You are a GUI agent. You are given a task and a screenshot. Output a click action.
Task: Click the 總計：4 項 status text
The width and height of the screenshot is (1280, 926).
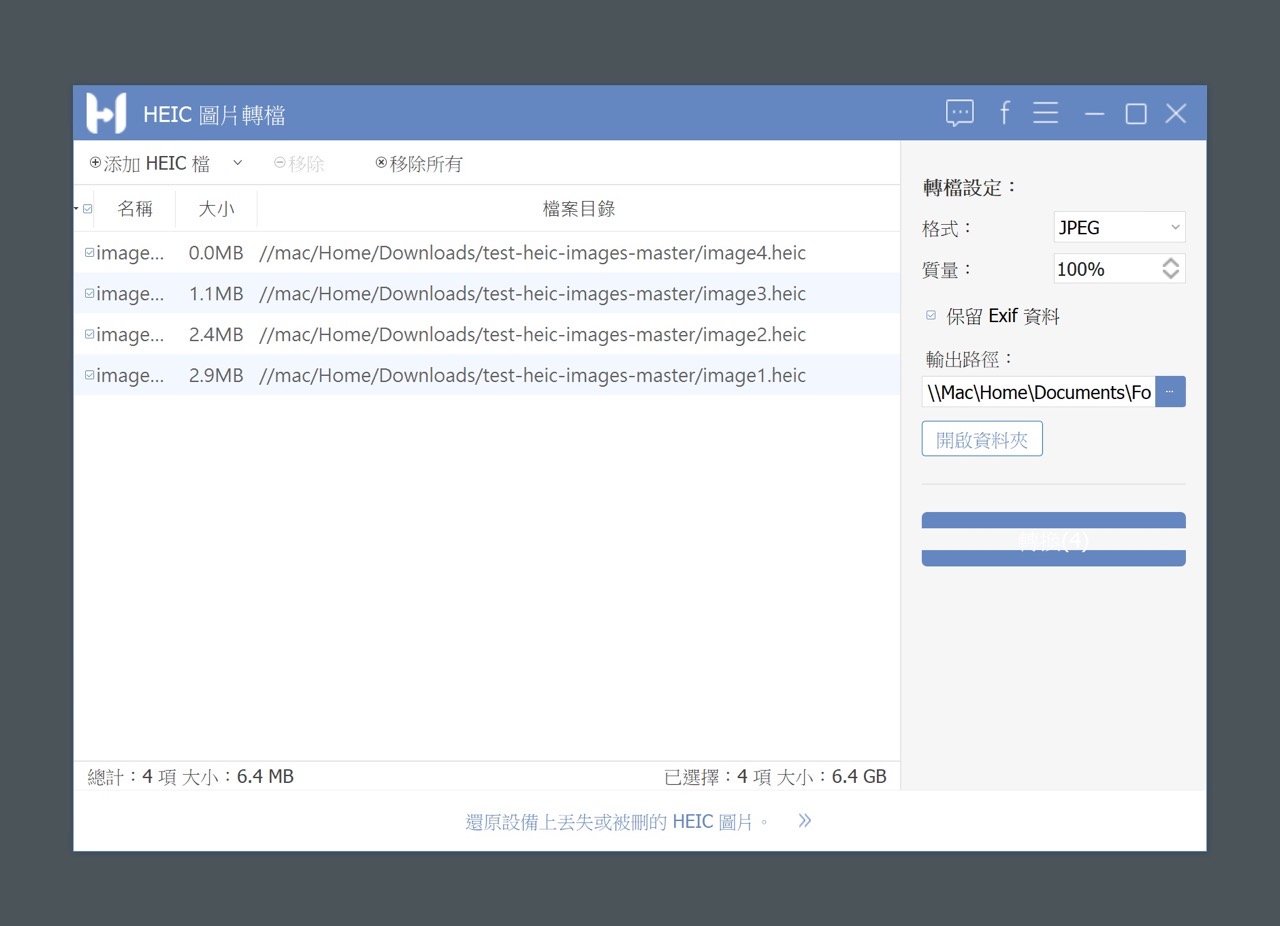tap(133, 776)
